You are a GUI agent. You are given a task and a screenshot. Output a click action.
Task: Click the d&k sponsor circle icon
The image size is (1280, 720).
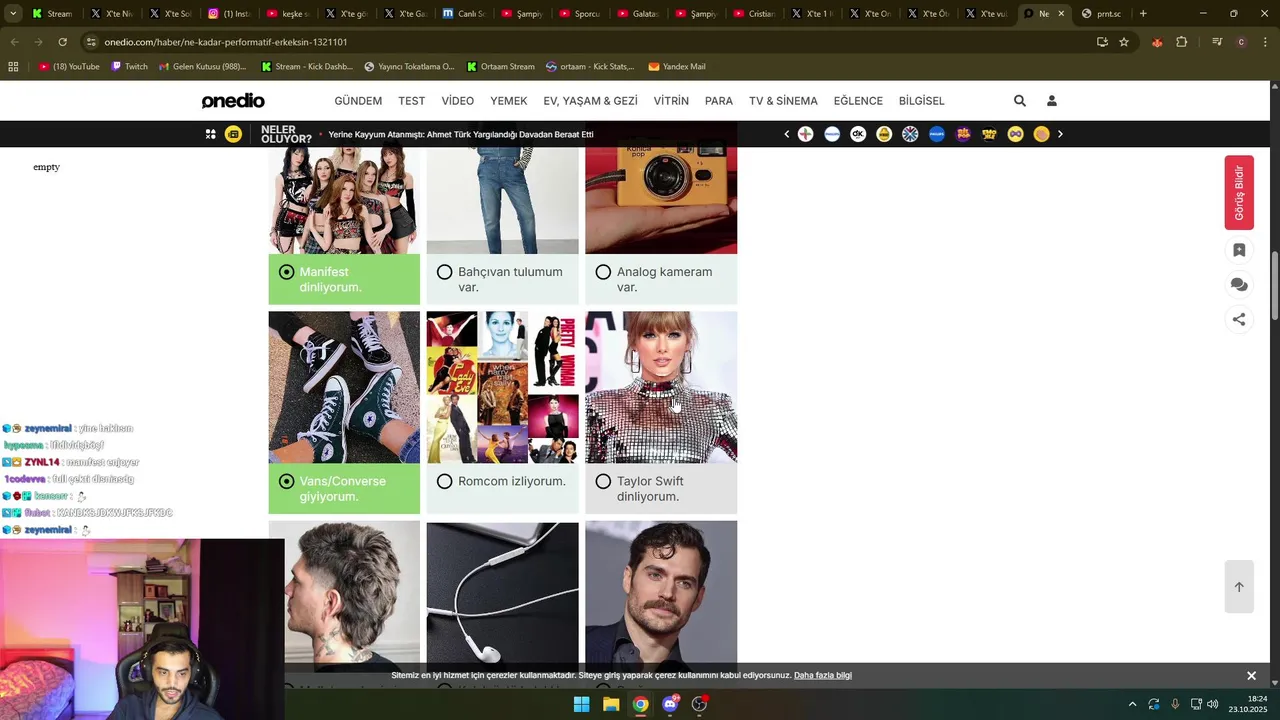click(x=858, y=134)
